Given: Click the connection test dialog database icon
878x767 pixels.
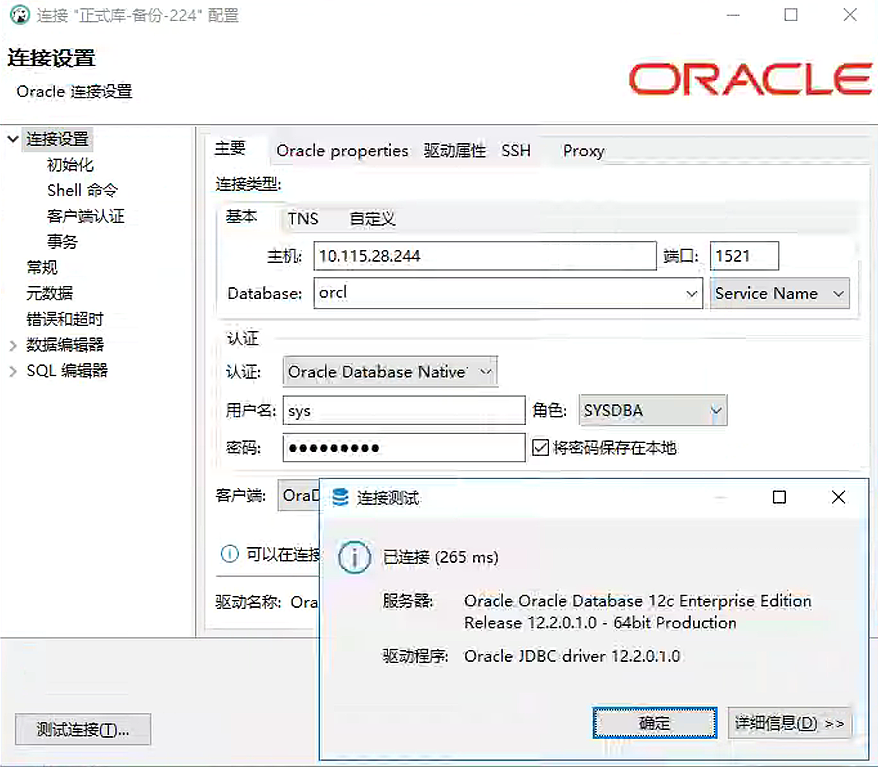Looking at the screenshot, I should 340,497.
